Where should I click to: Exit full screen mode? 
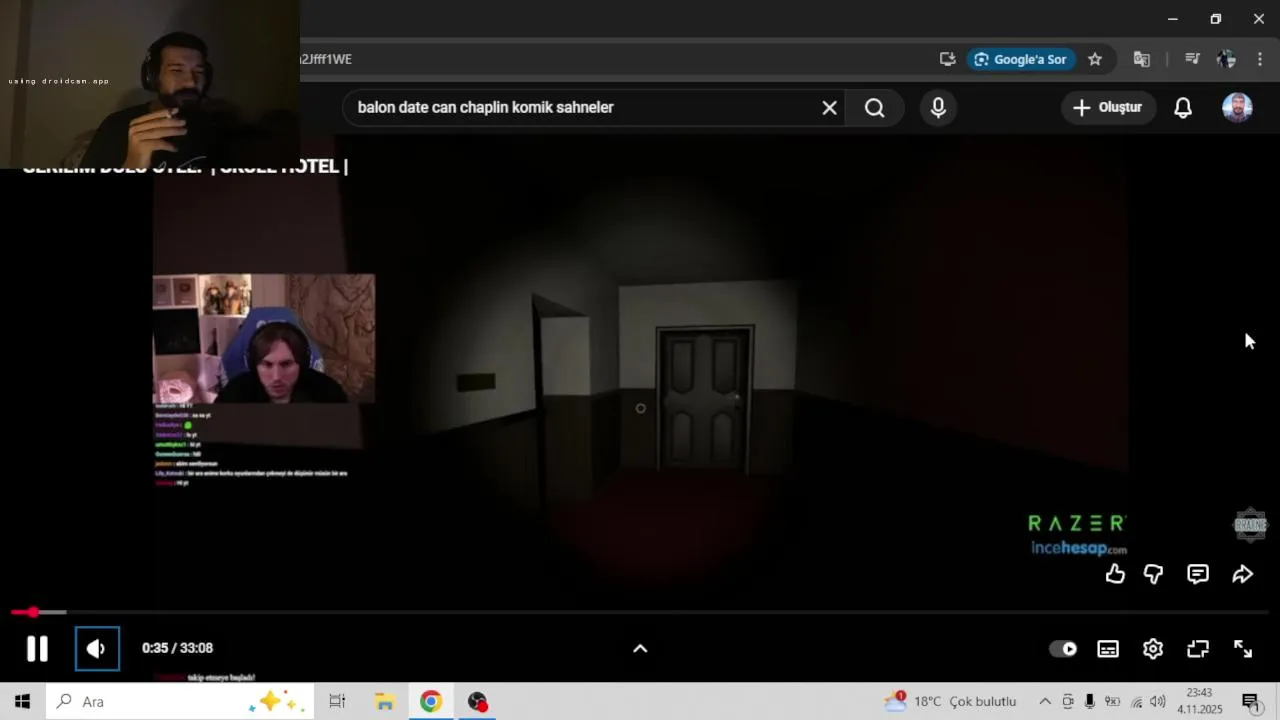tap(1243, 649)
